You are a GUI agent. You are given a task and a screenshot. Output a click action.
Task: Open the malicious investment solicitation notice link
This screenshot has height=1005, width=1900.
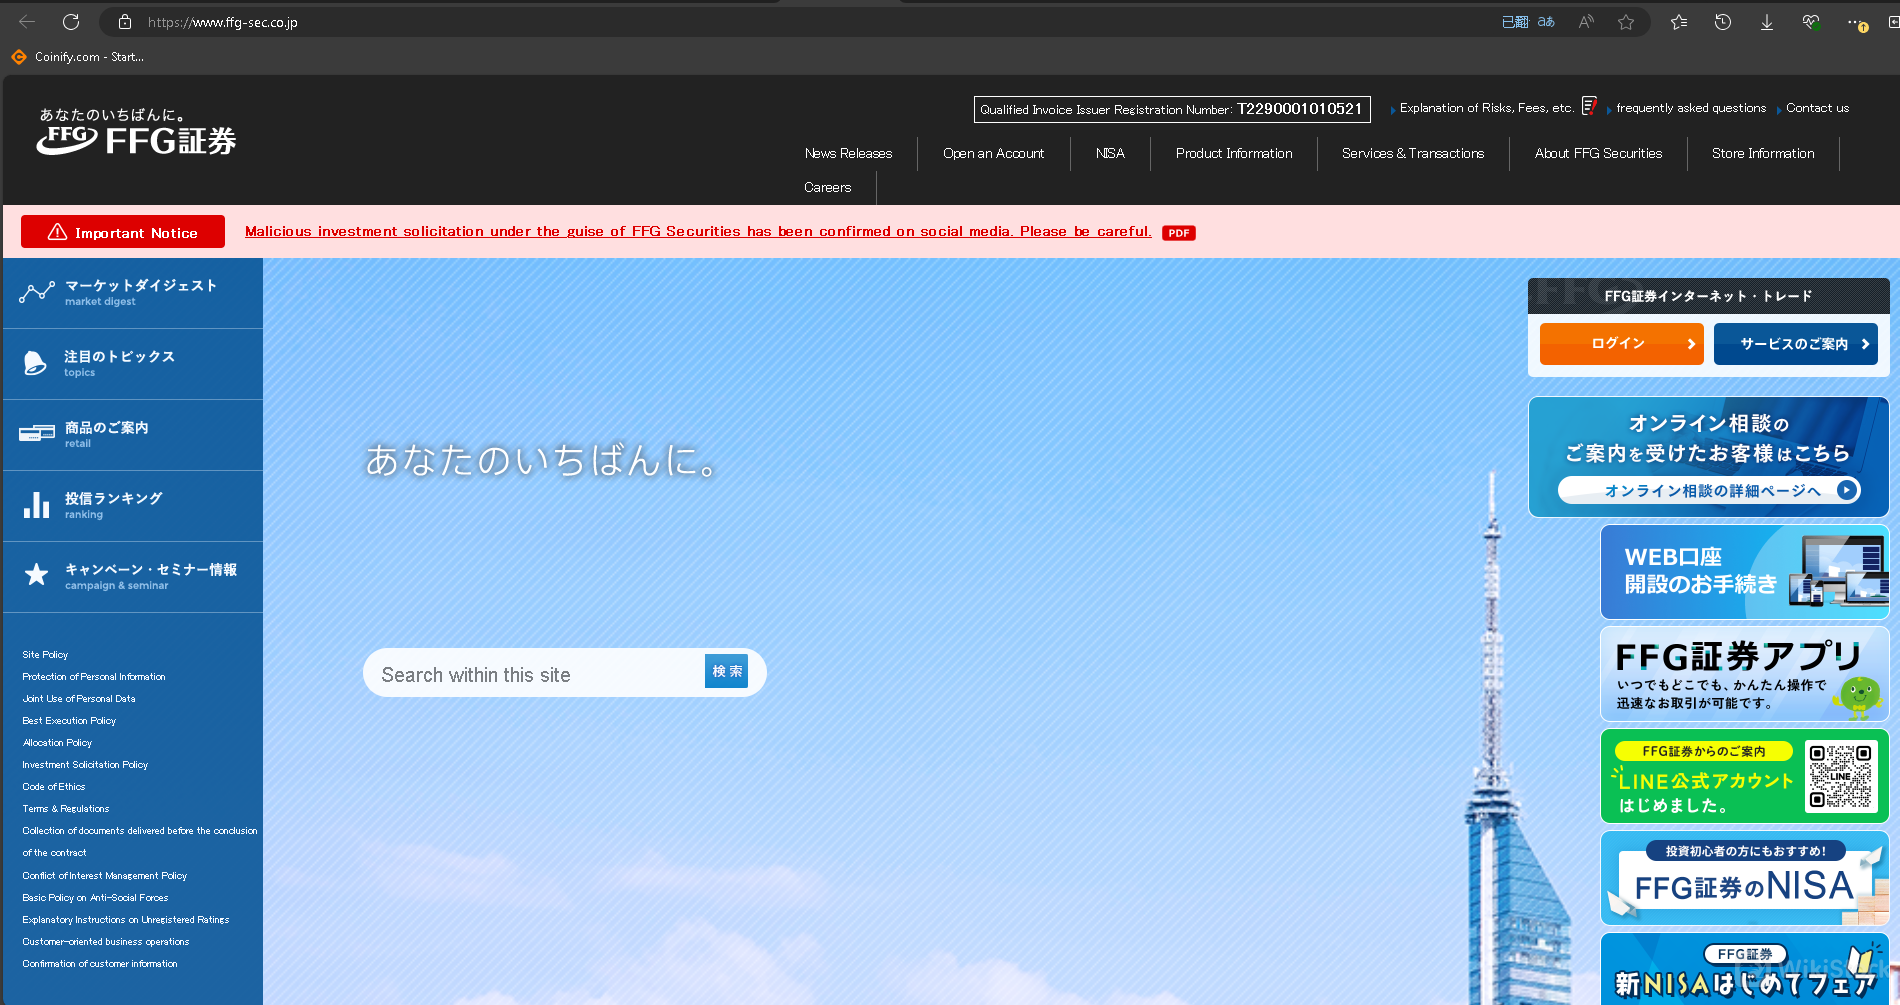[698, 231]
